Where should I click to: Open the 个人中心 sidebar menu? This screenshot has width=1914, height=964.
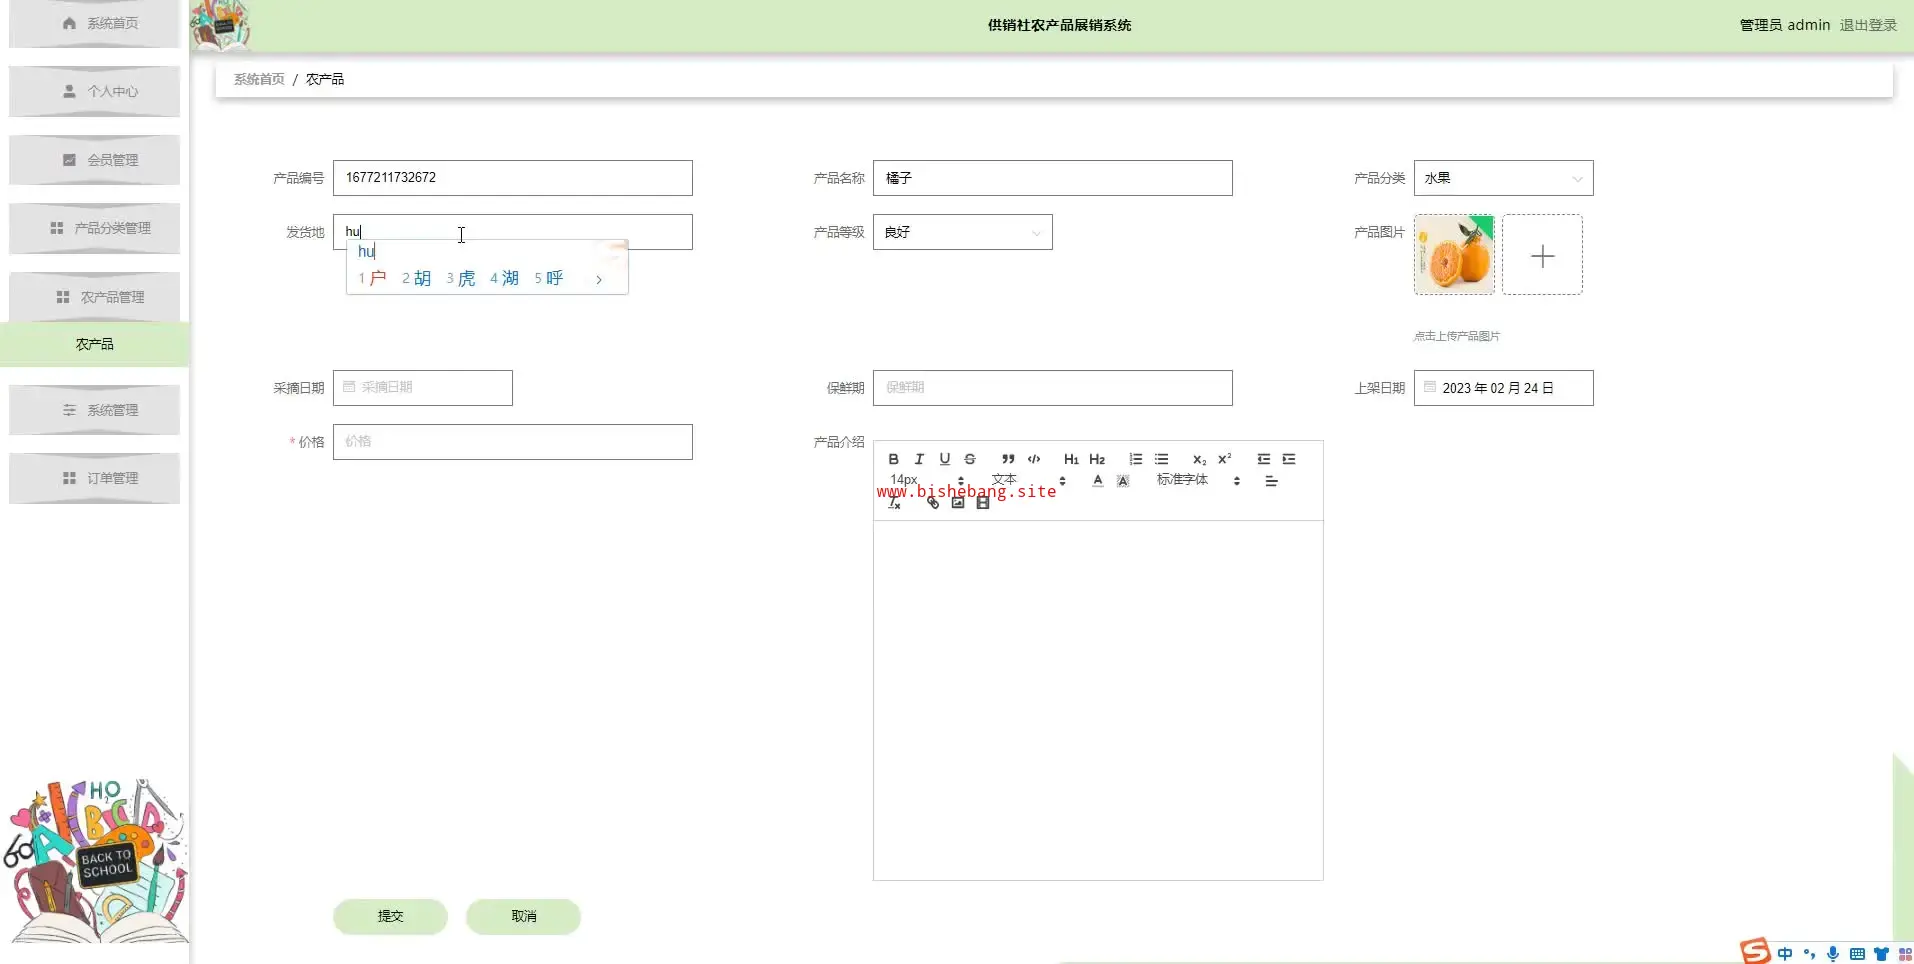coord(95,91)
